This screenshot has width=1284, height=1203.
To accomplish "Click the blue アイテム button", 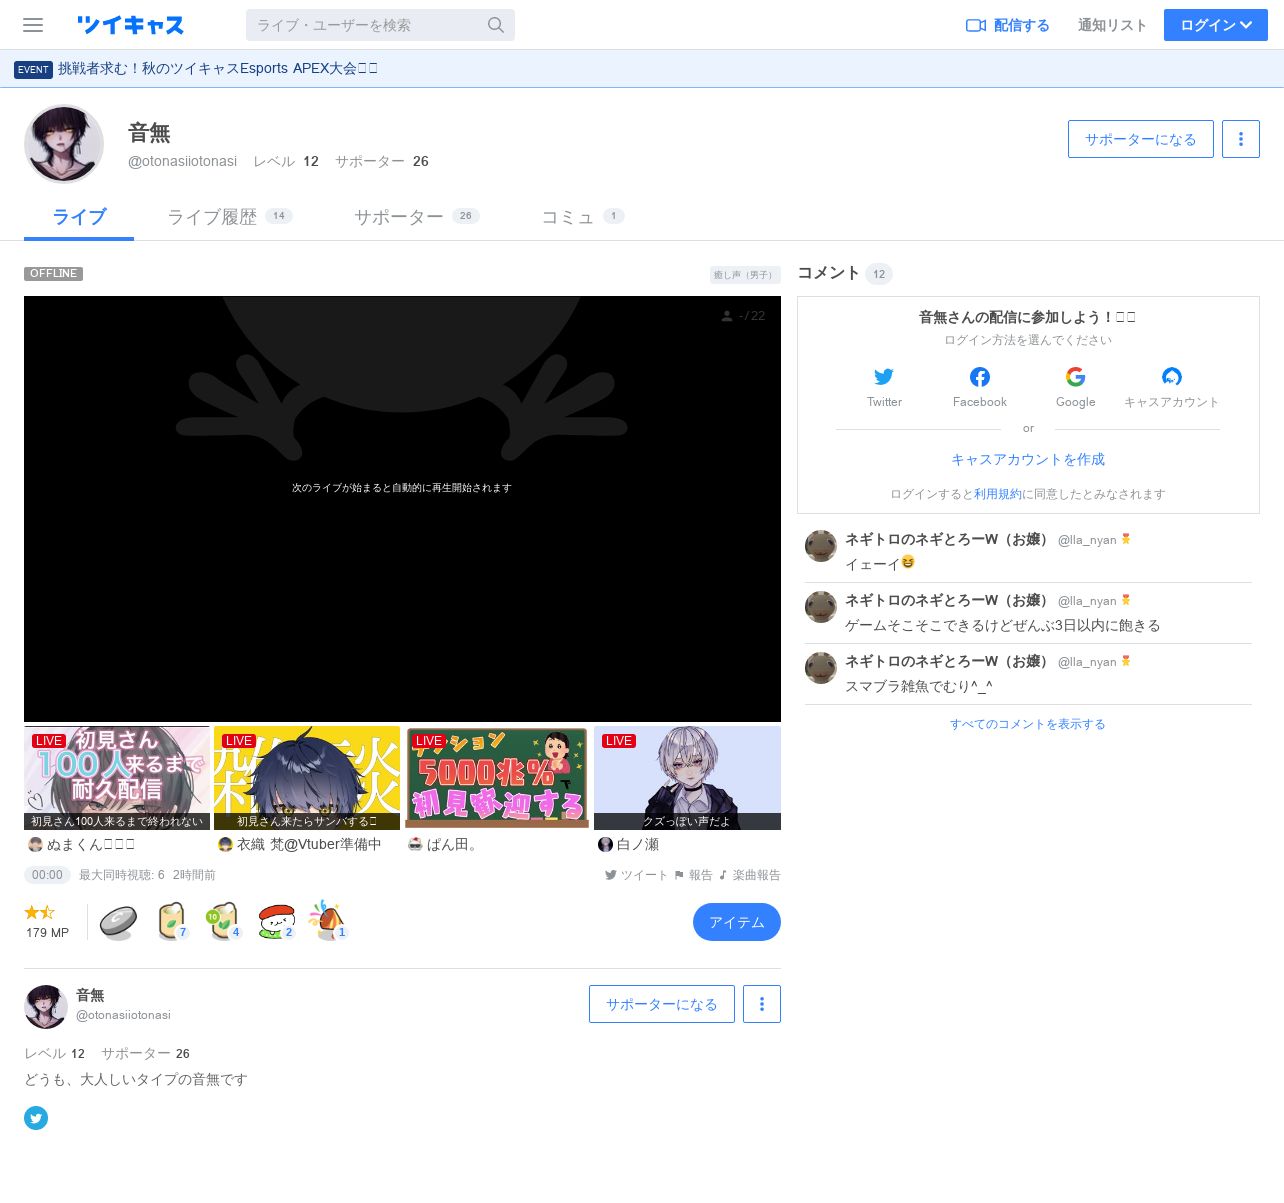I will [x=737, y=922].
